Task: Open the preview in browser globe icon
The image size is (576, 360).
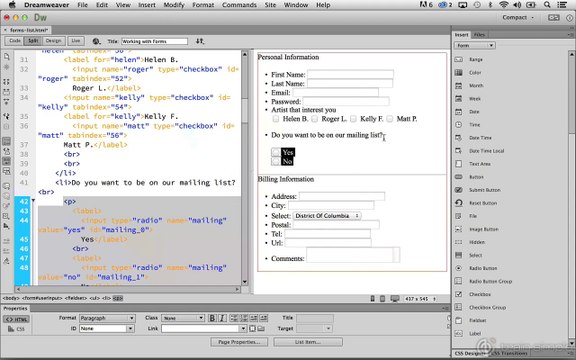Action: pos(96,41)
